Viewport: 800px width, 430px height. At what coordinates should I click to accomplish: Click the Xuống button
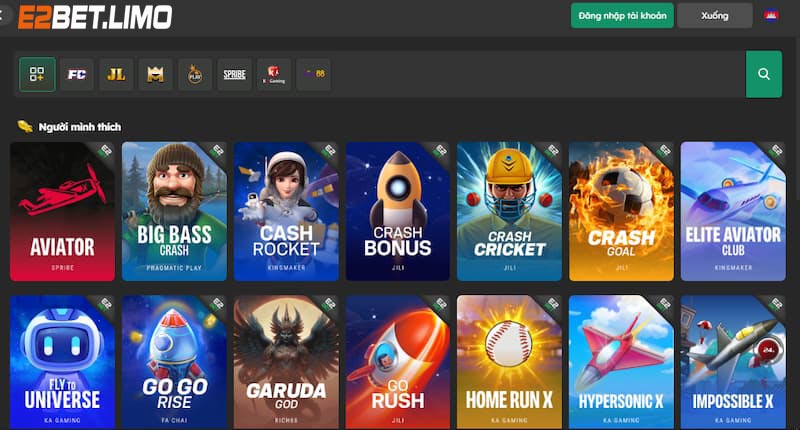pyautogui.click(x=714, y=16)
